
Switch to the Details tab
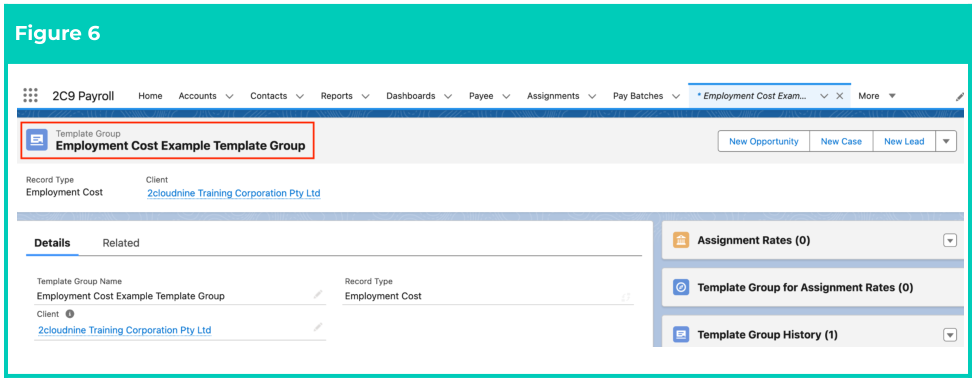52,243
